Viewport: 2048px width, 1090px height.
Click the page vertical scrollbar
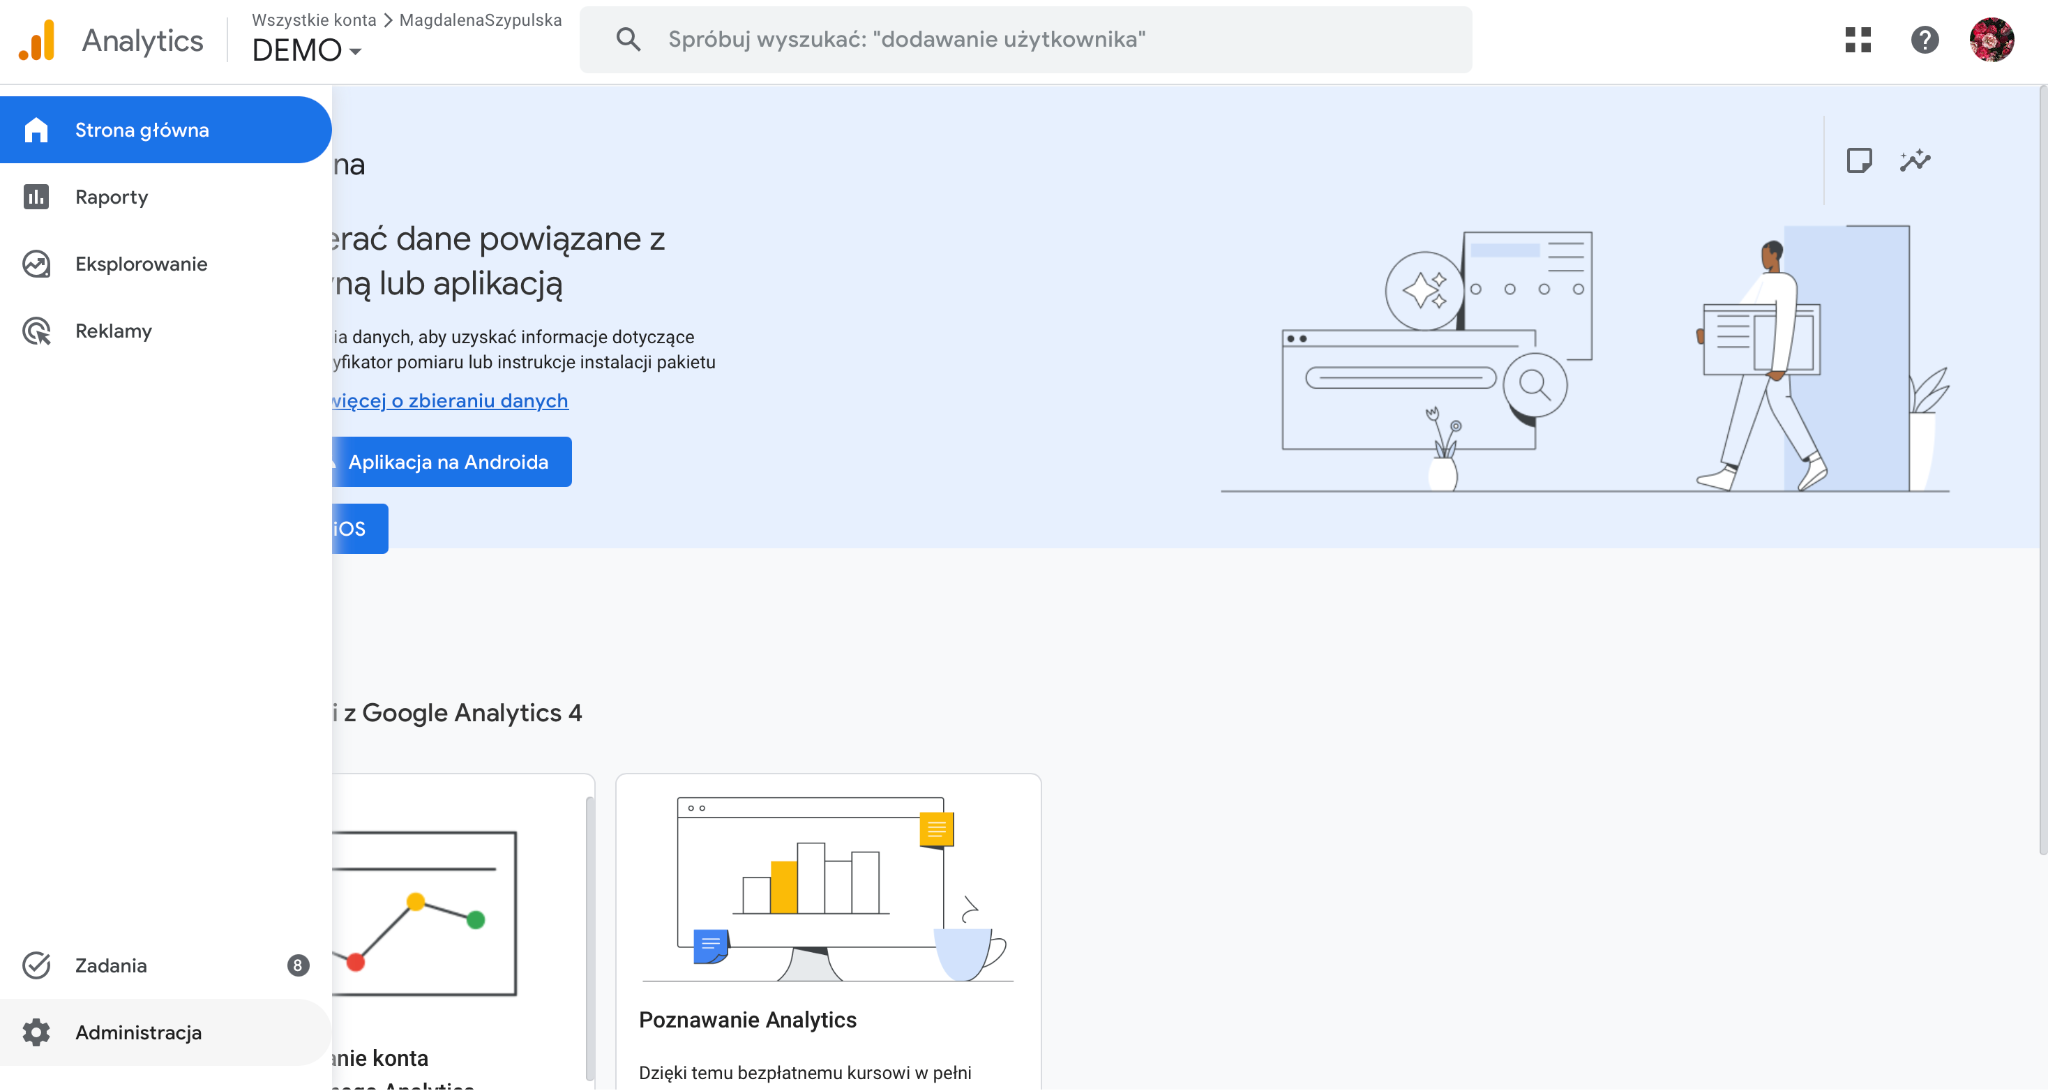[x=2042, y=470]
